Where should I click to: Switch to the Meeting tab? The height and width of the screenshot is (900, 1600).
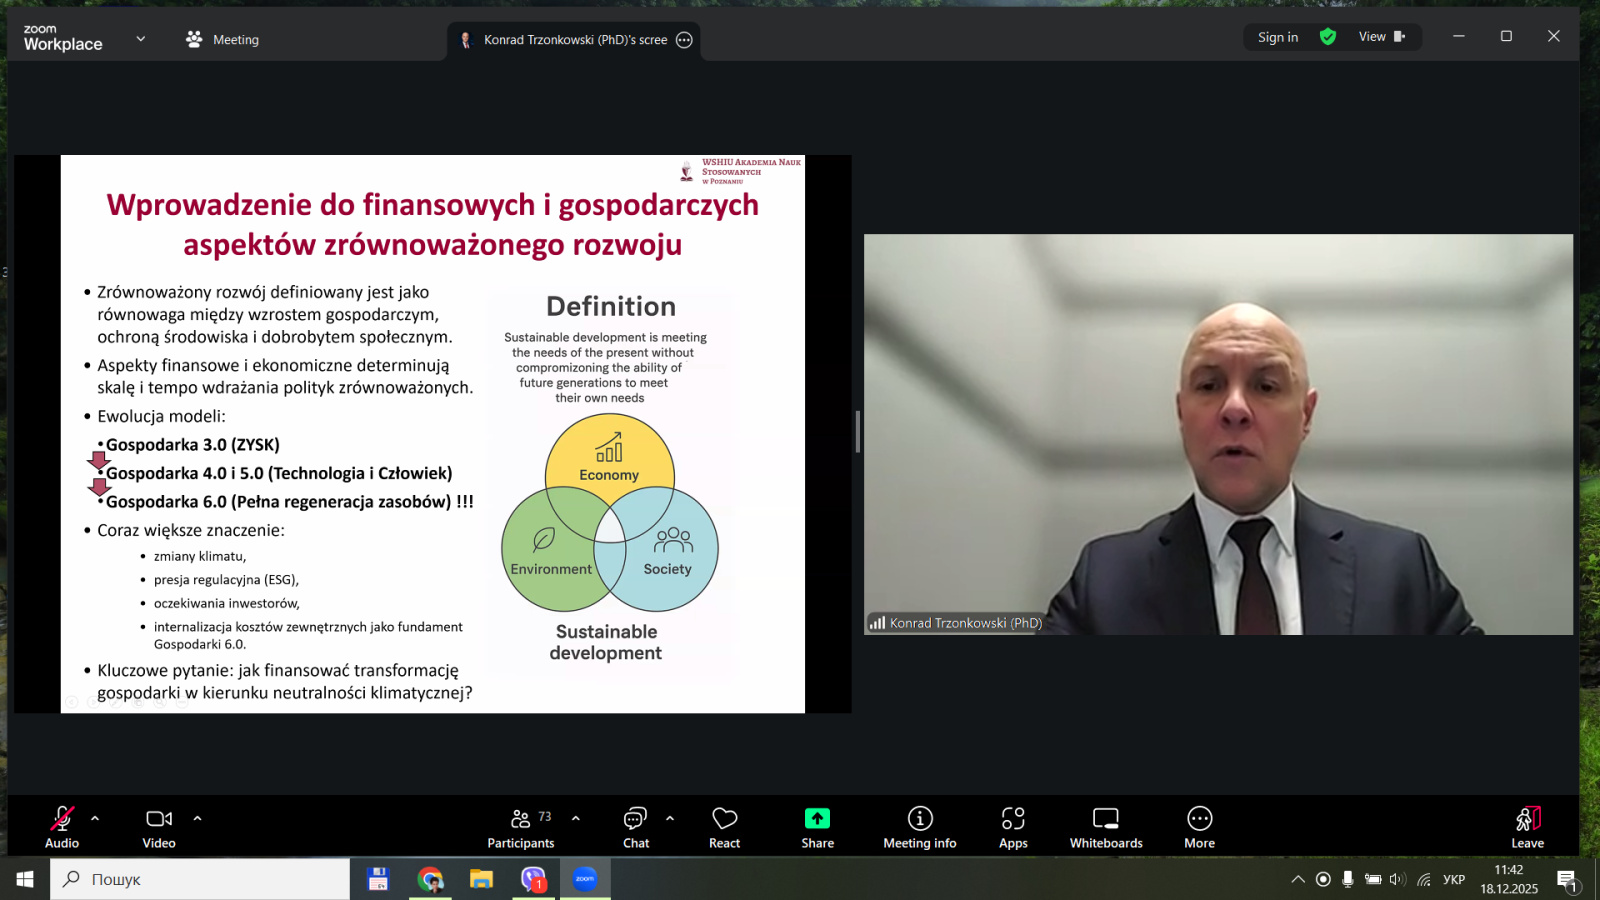tap(223, 40)
